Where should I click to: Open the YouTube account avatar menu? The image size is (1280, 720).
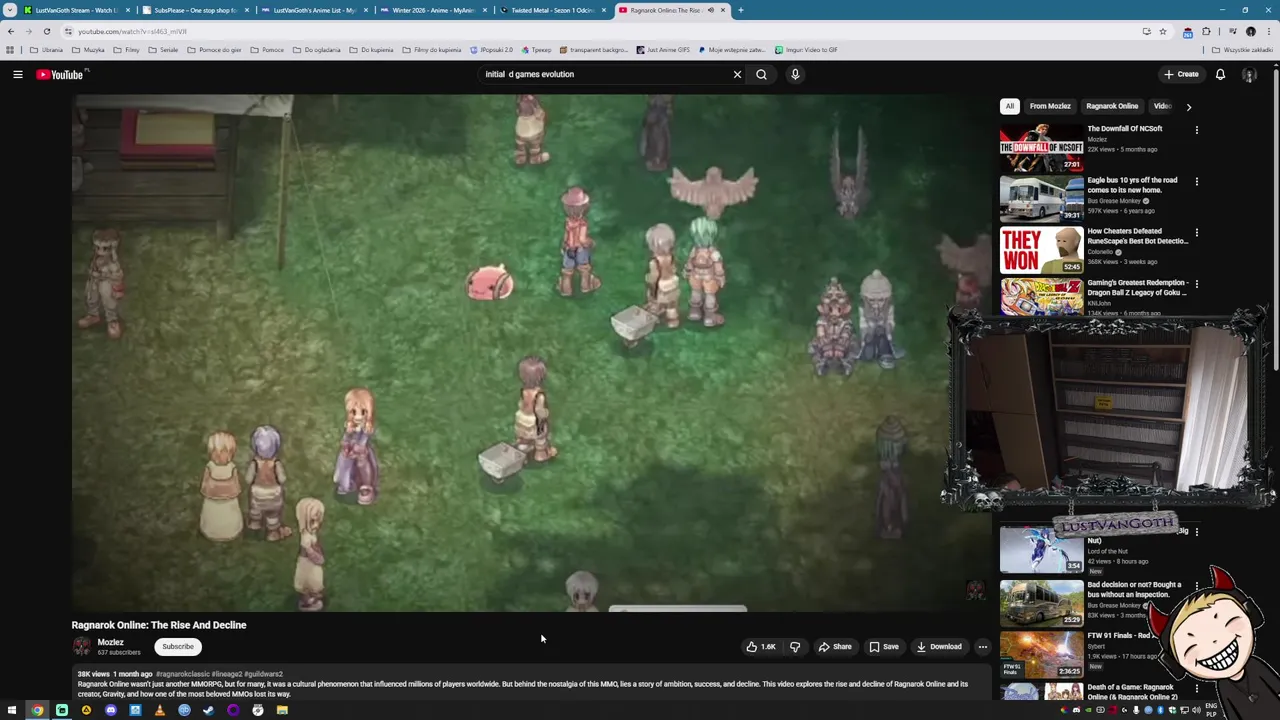(x=1249, y=74)
